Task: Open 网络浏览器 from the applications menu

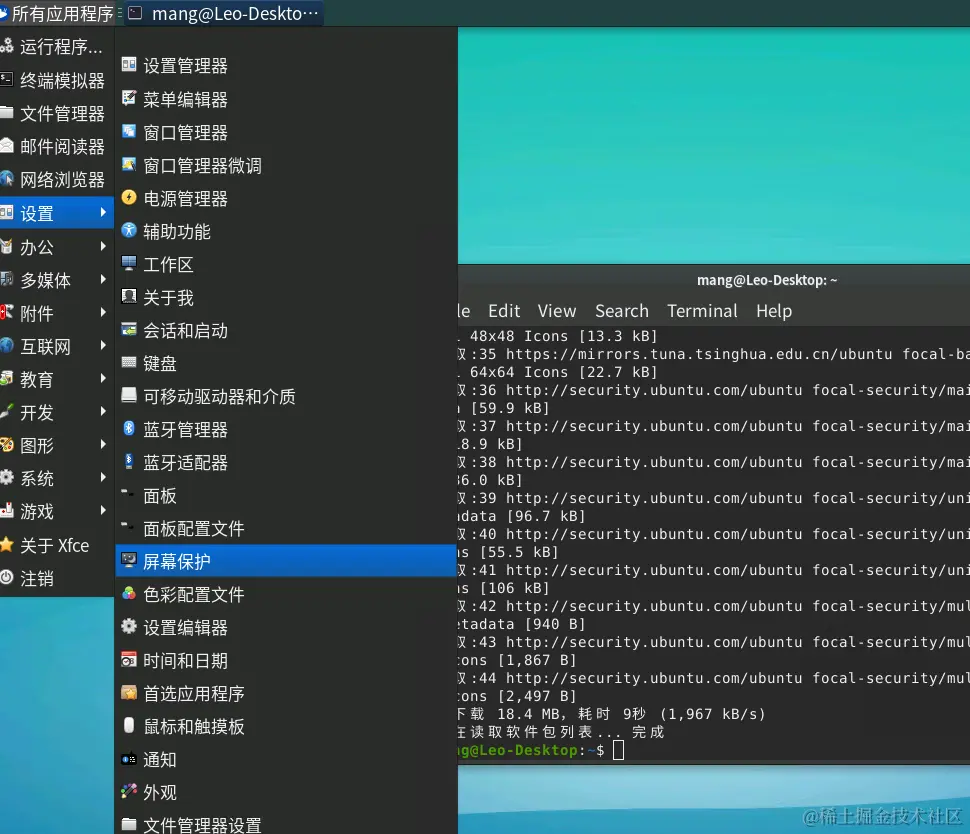Action: (57, 179)
